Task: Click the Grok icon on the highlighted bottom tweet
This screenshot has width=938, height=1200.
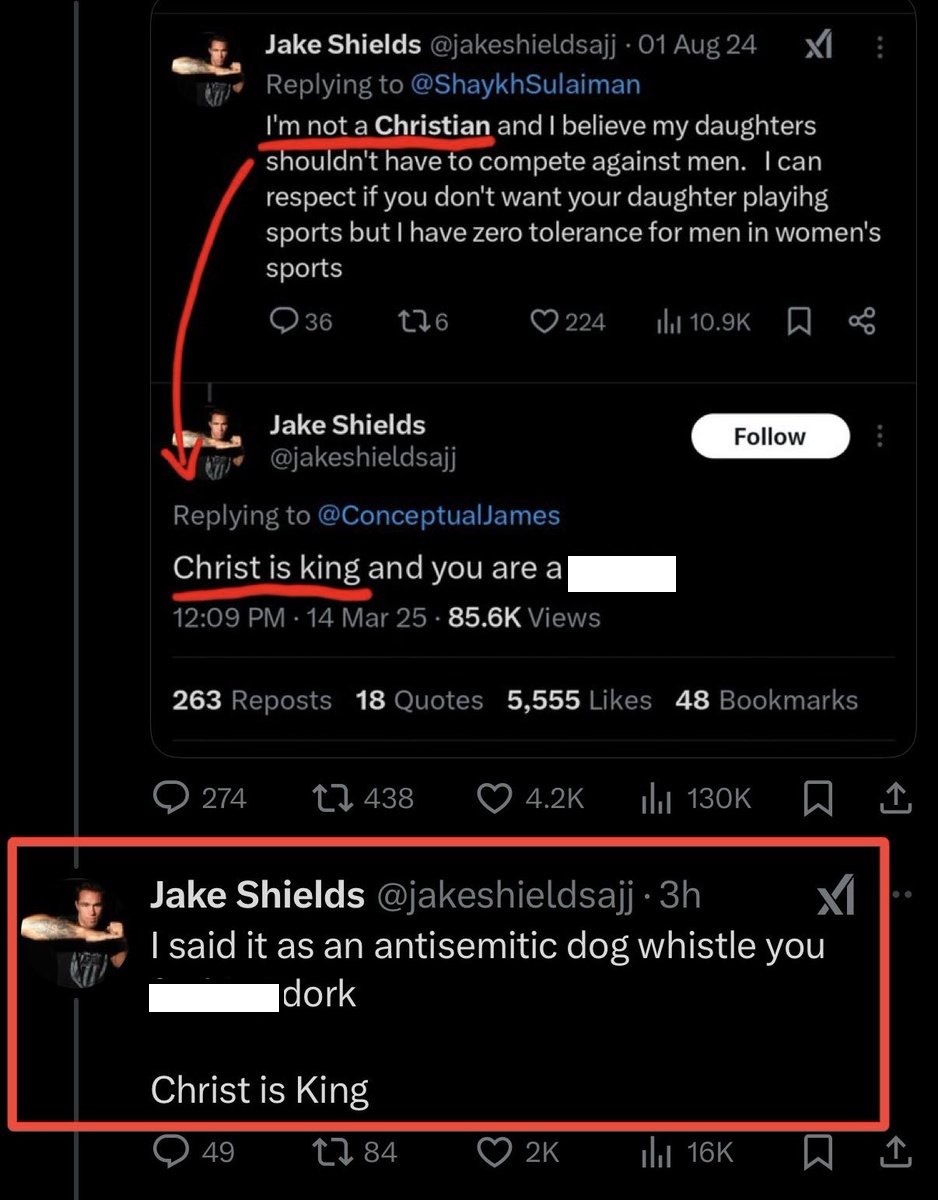Action: click(x=836, y=895)
